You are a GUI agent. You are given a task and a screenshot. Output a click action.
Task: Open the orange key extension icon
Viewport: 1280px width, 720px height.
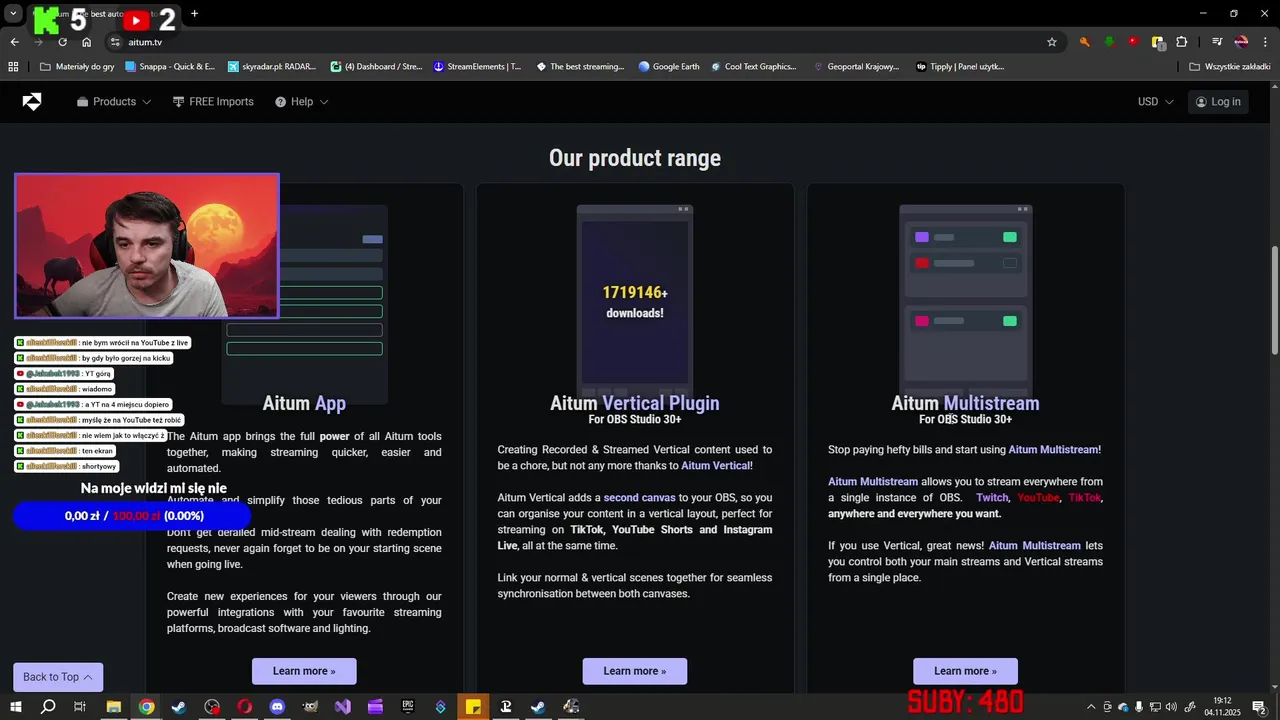(x=1084, y=42)
